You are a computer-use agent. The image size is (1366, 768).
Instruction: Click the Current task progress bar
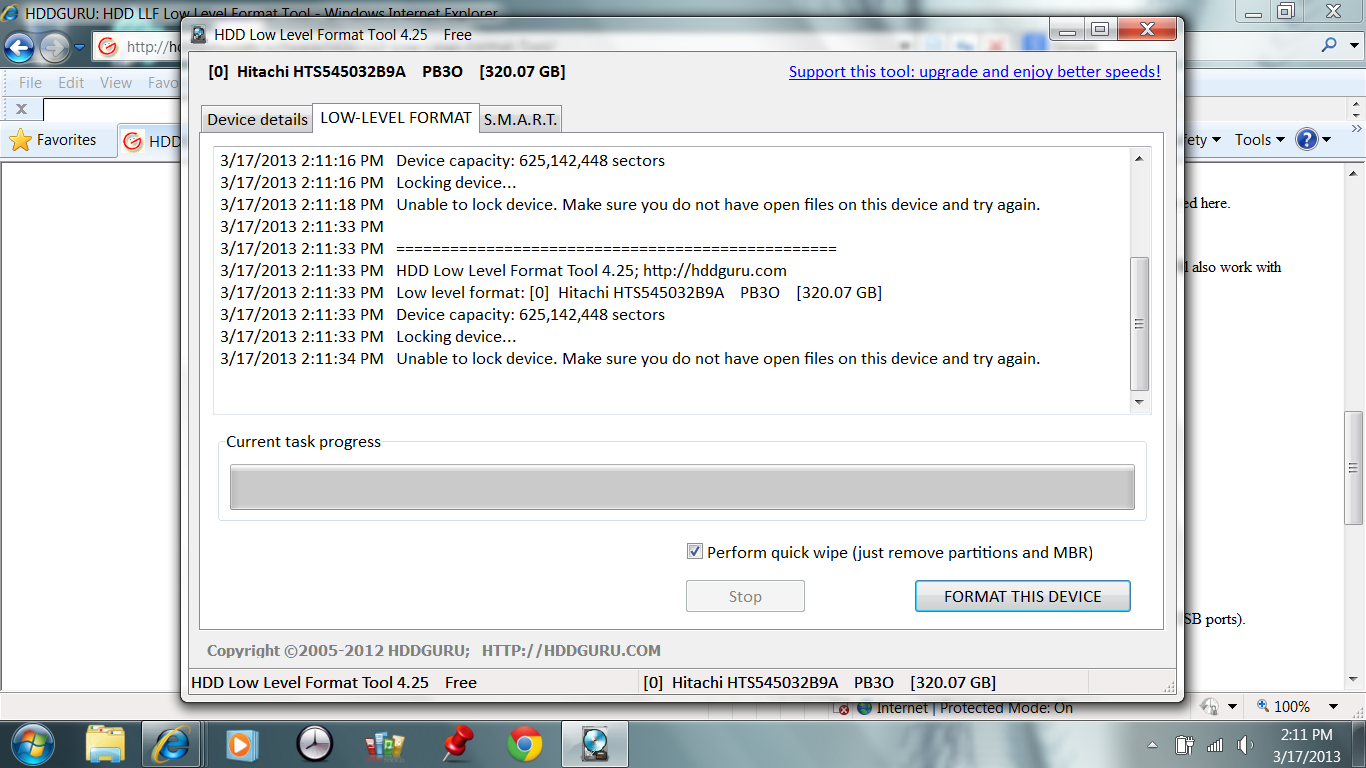point(682,487)
